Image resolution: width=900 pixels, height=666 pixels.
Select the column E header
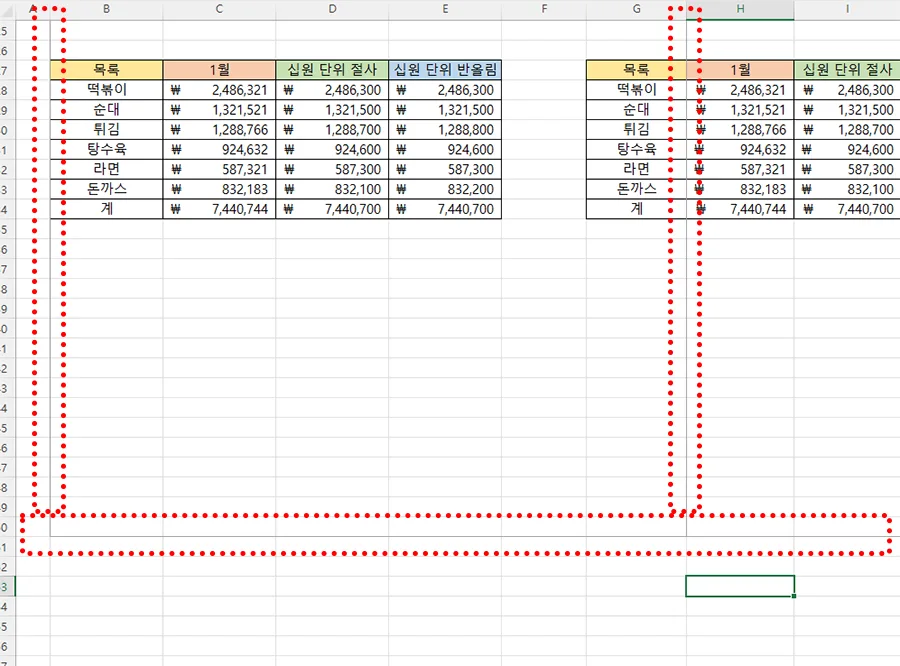(445, 9)
